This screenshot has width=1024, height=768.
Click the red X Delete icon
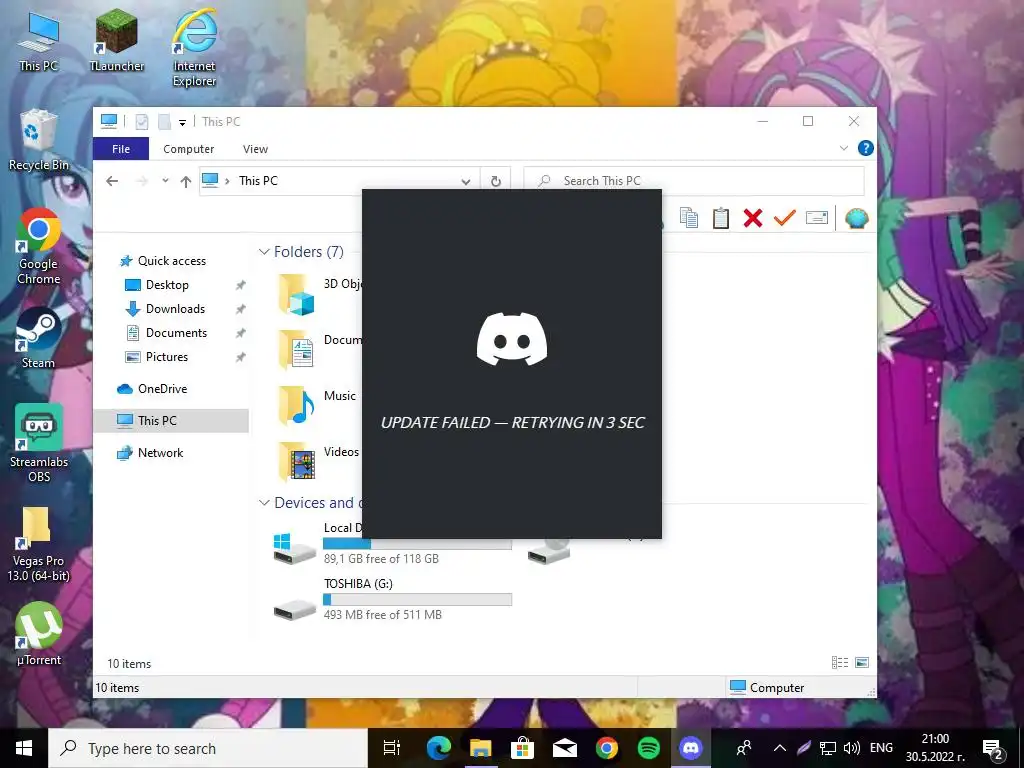click(x=752, y=217)
